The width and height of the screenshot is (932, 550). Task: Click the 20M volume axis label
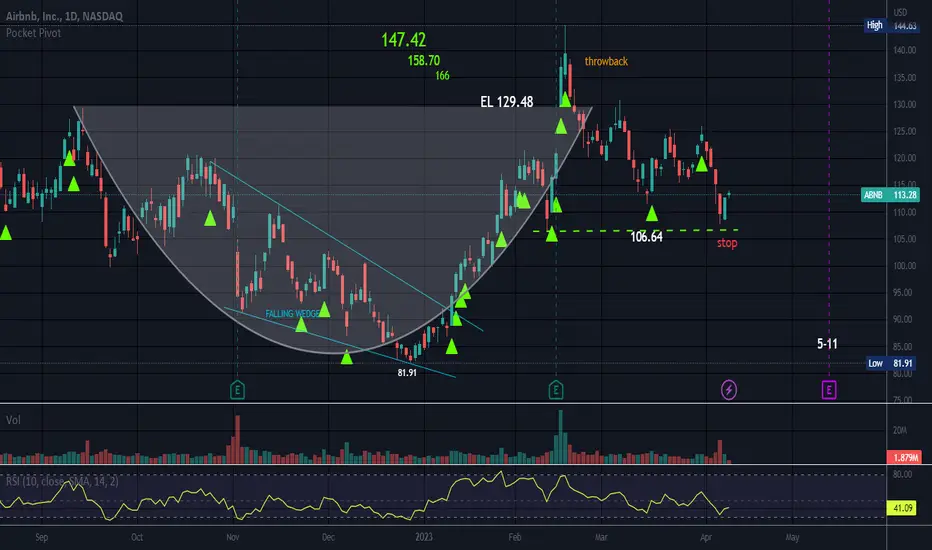pos(900,430)
